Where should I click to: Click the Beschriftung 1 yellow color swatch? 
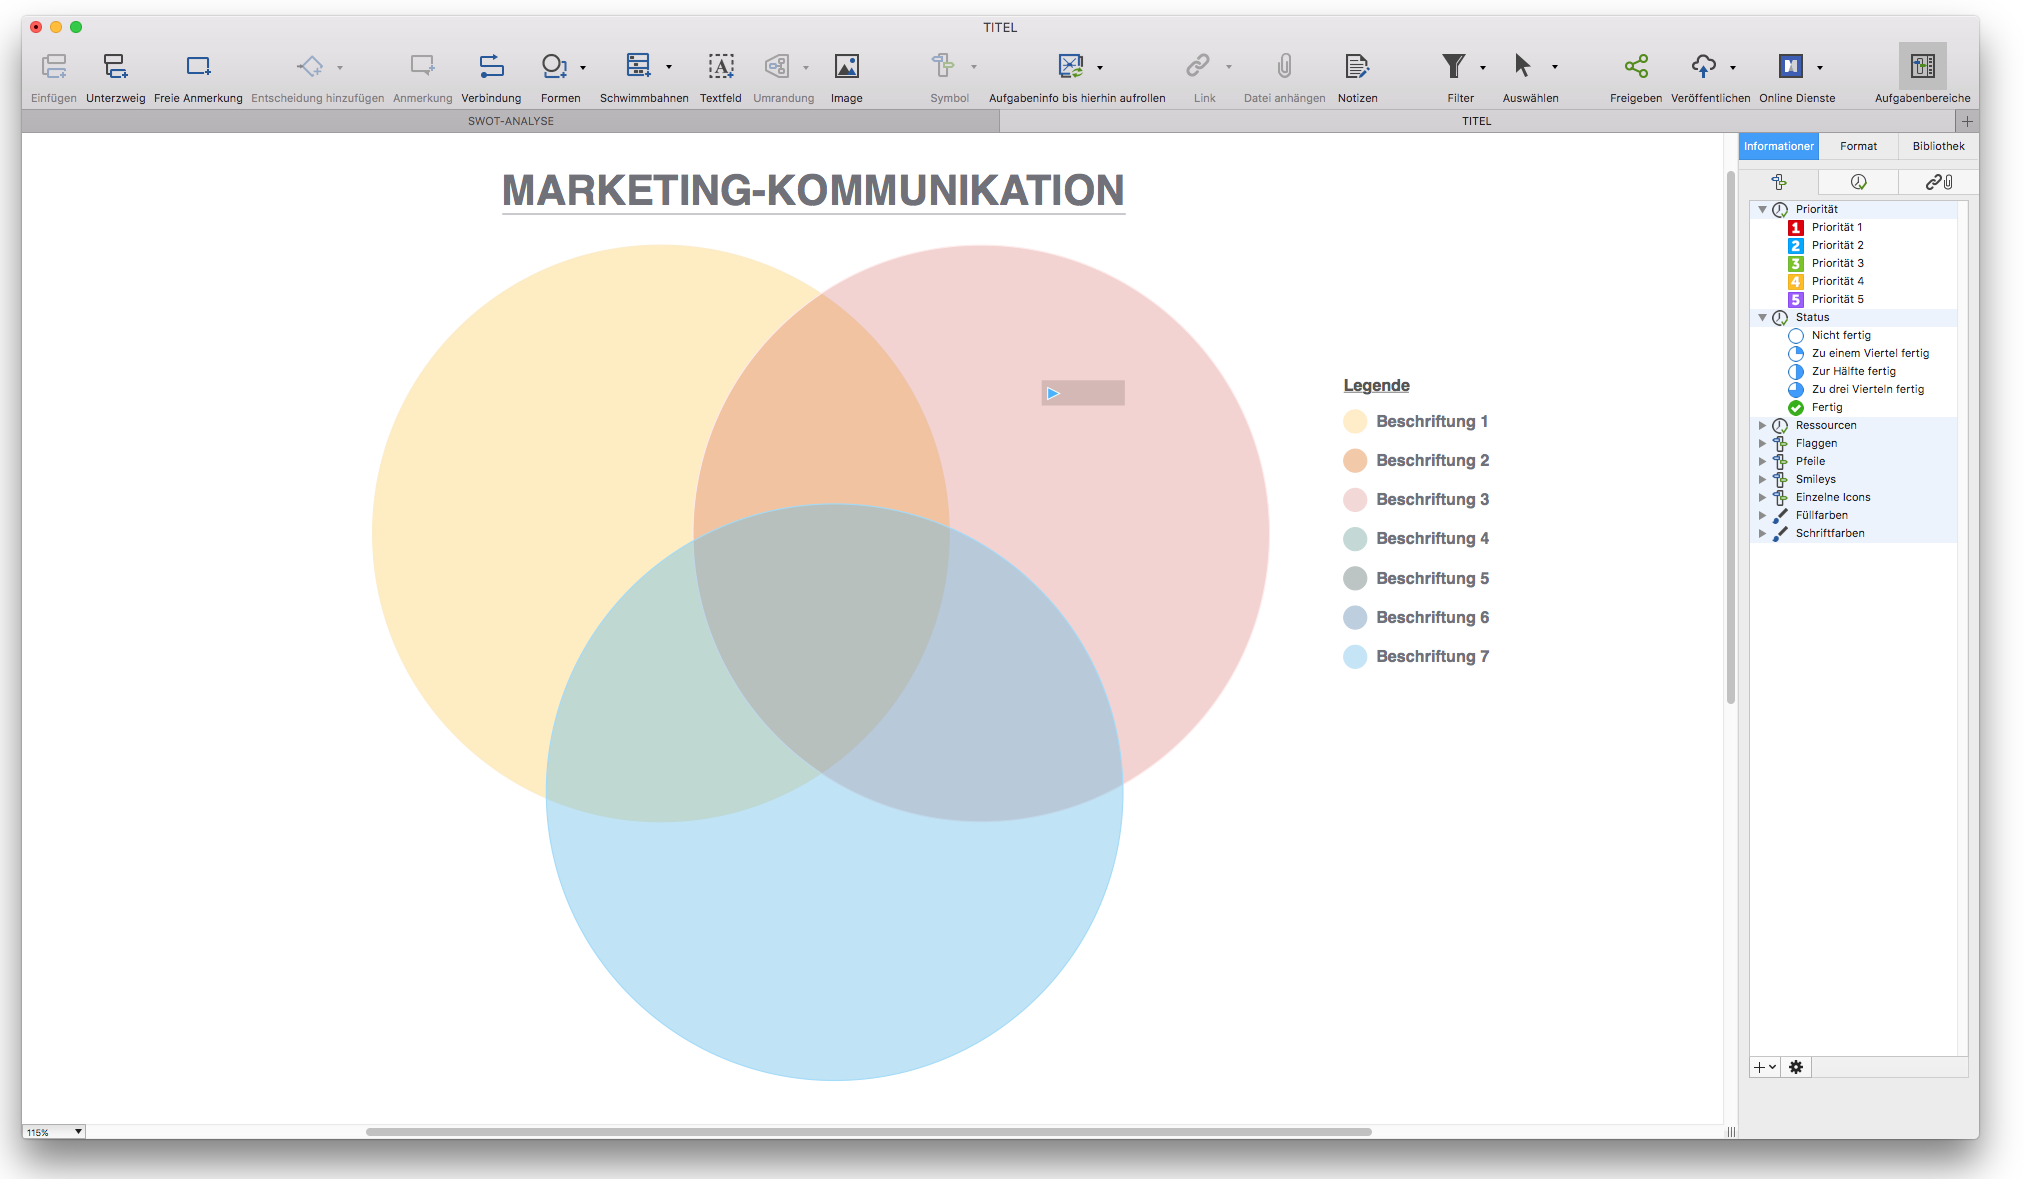pos(1355,421)
